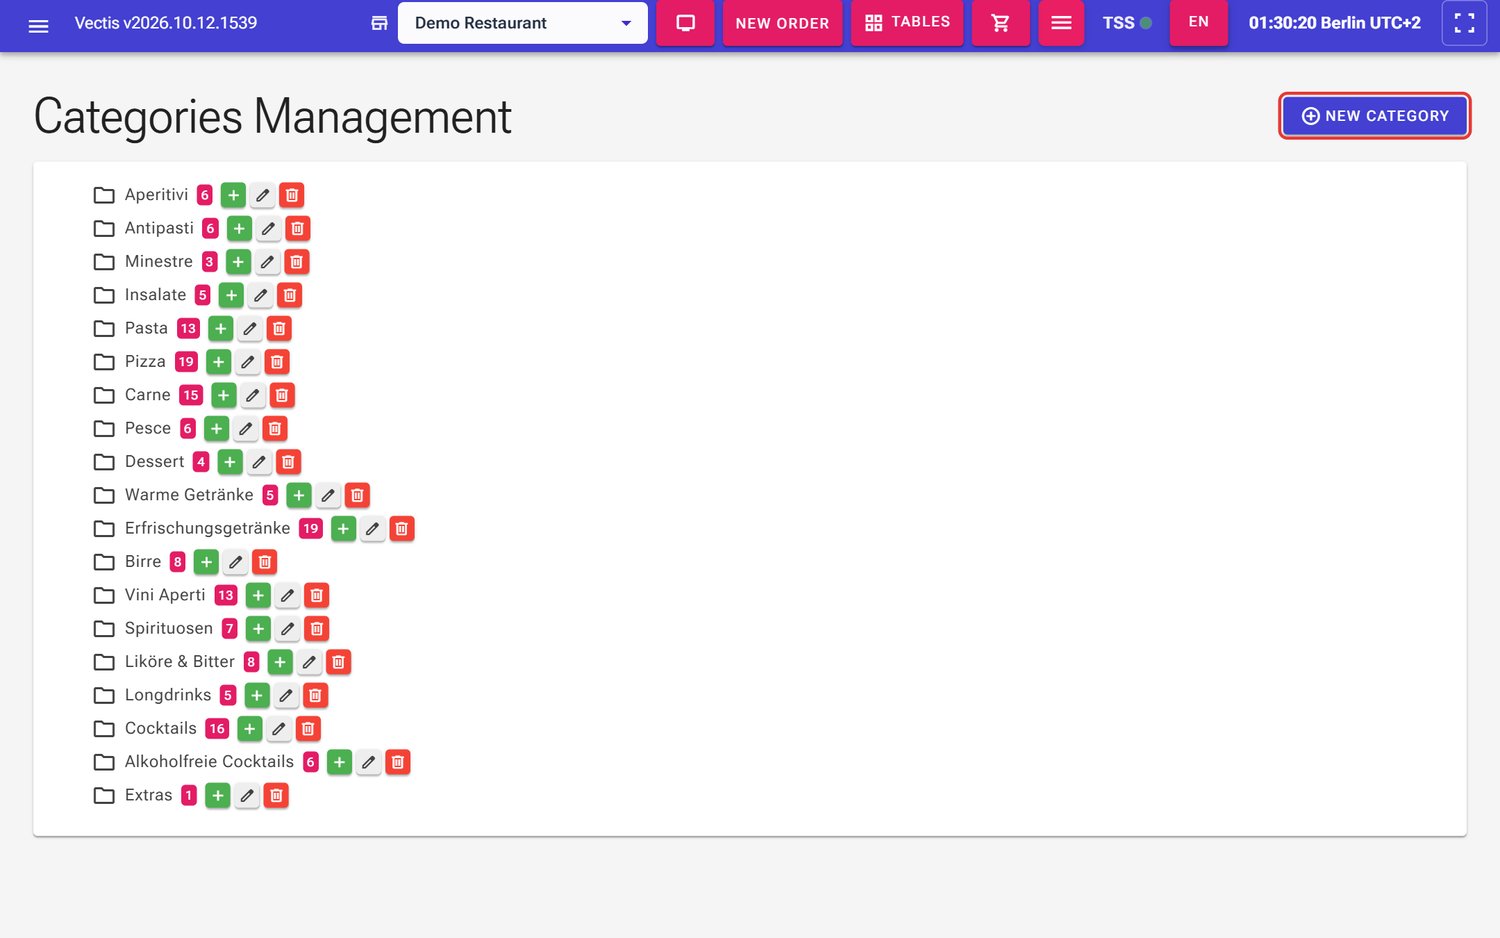1500x938 pixels.
Task: Edit the Antipasti category
Action: [x=268, y=229]
